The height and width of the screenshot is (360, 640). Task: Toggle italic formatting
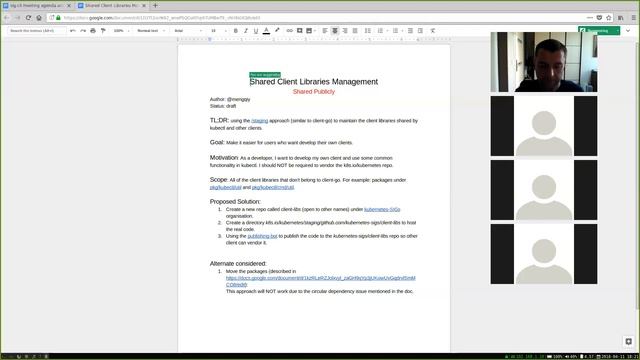(x=246, y=31)
